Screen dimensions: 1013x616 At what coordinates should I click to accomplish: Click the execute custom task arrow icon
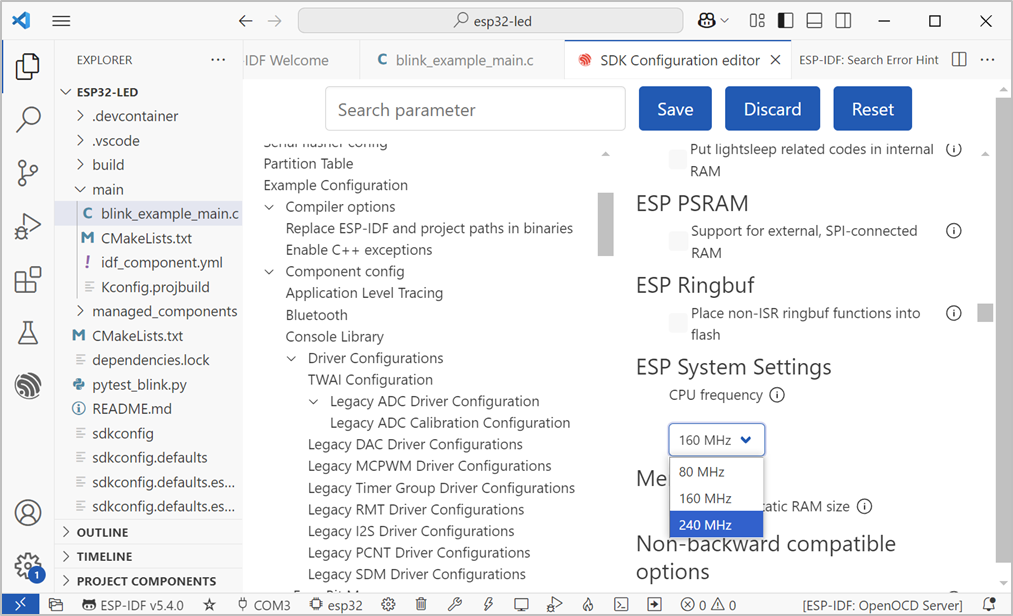point(654,605)
